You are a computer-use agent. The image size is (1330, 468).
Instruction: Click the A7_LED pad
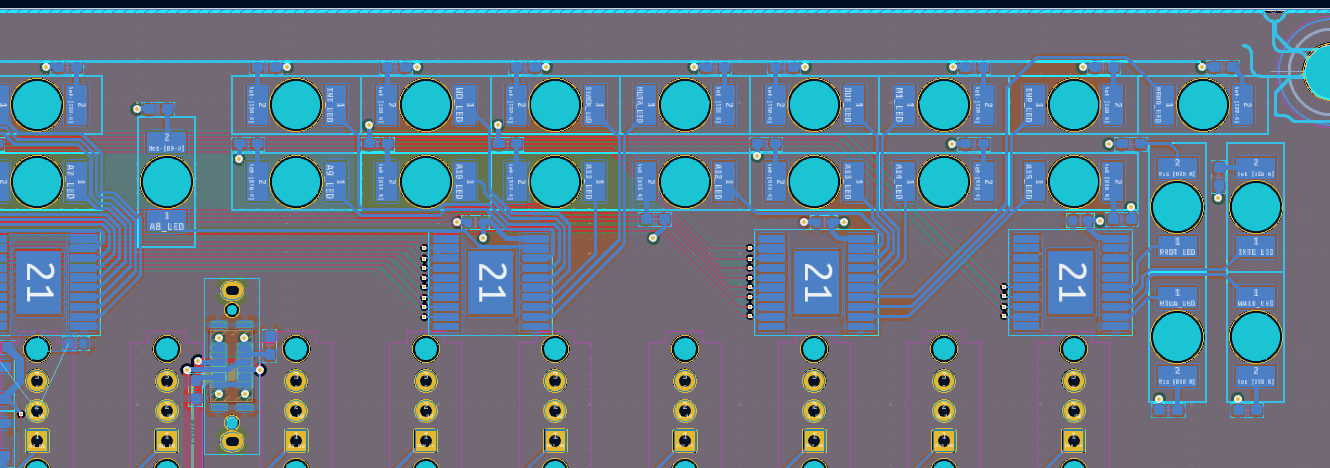pyautogui.click(x=76, y=181)
